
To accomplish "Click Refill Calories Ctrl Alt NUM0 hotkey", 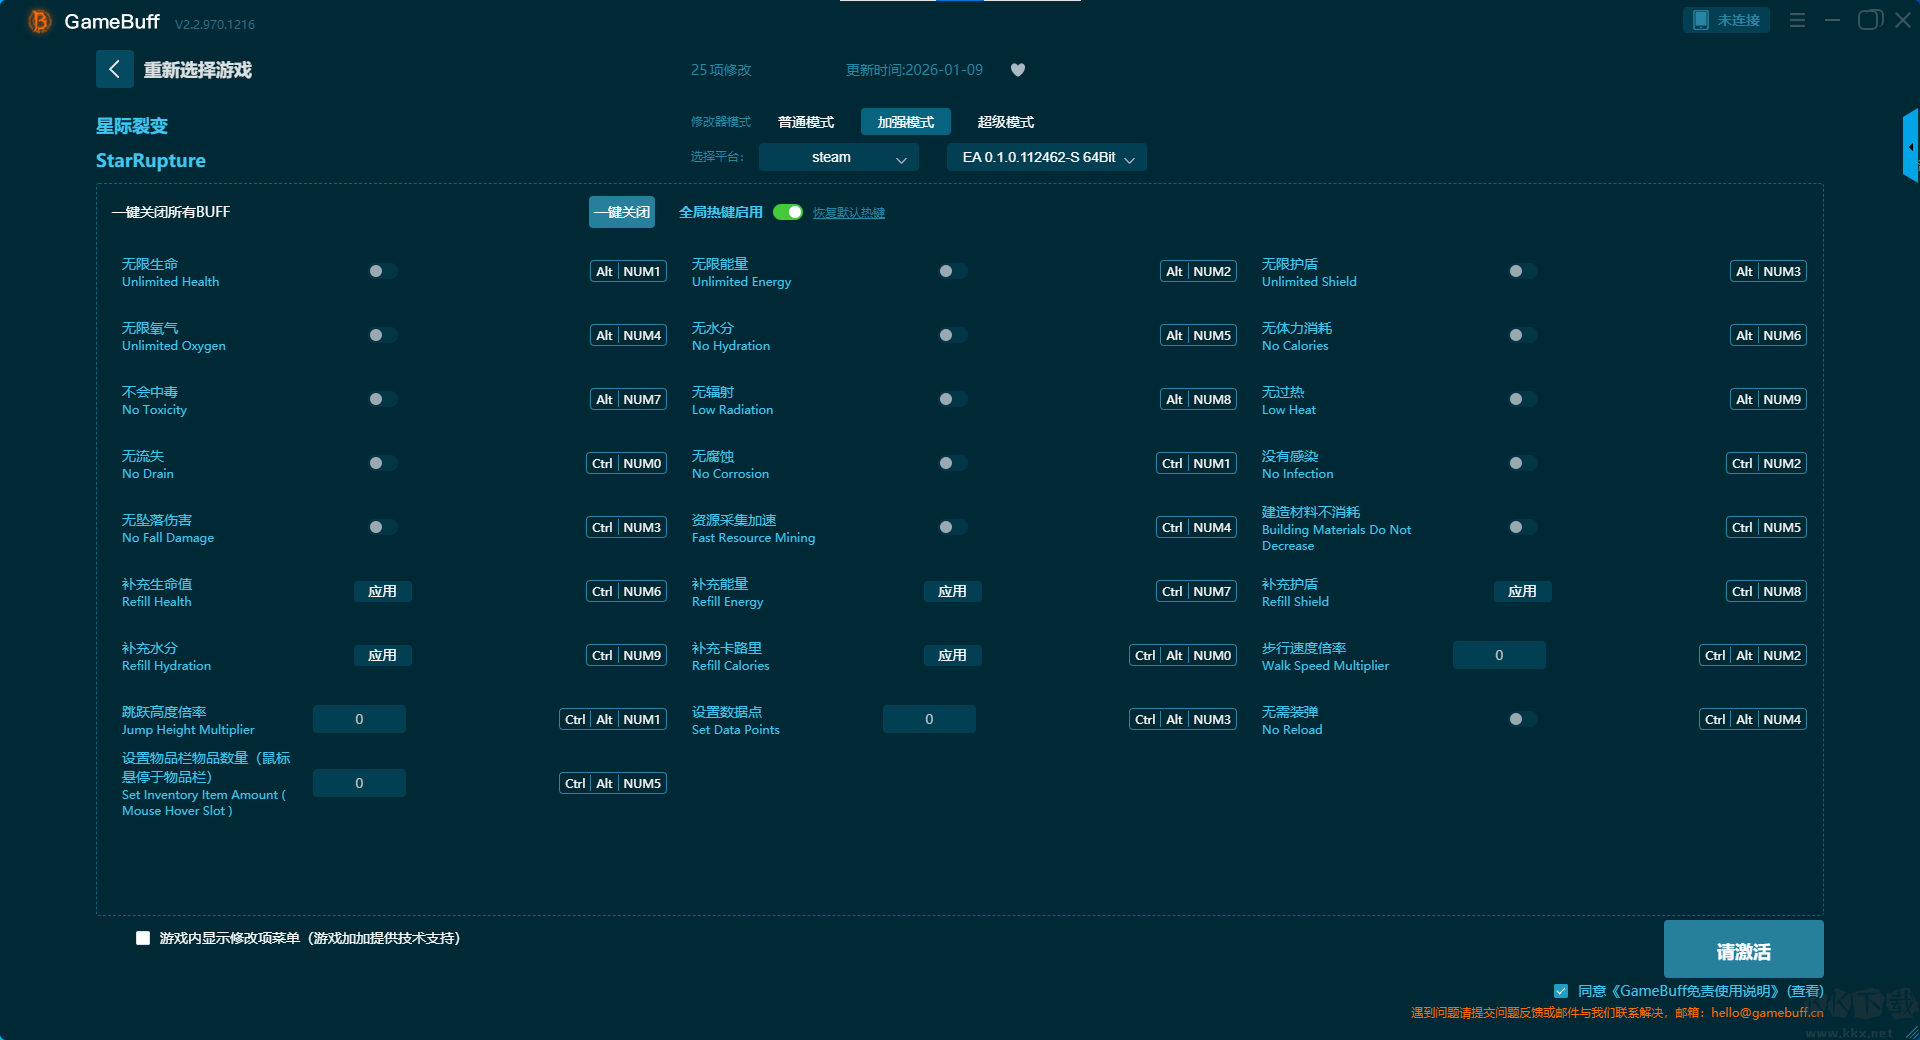I will coord(1183,655).
